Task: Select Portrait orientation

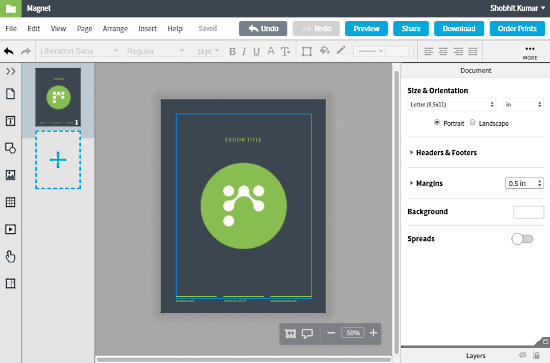Action: (x=437, y=122)
